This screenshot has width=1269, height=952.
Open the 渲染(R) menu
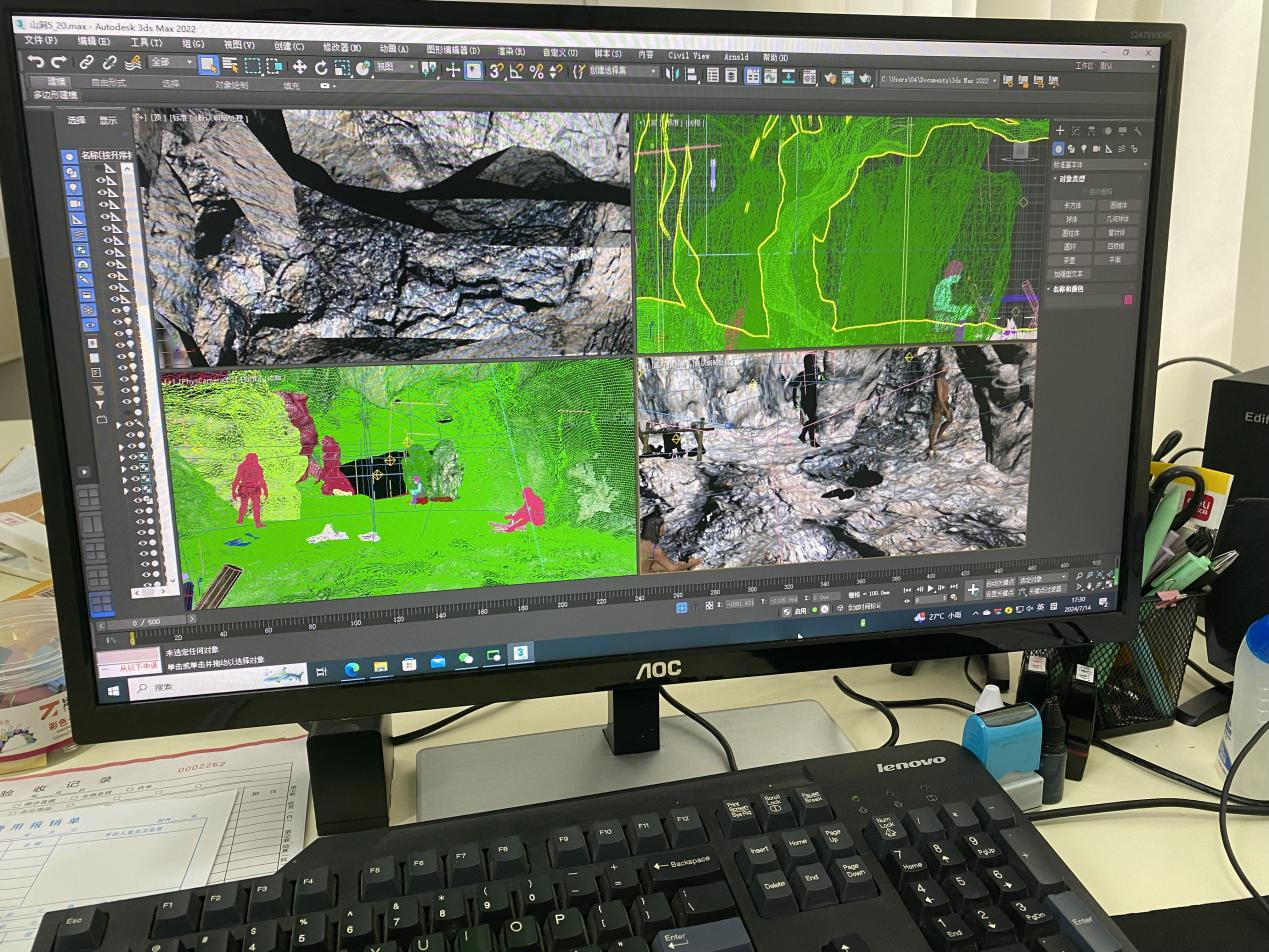(x=511, y=51)
